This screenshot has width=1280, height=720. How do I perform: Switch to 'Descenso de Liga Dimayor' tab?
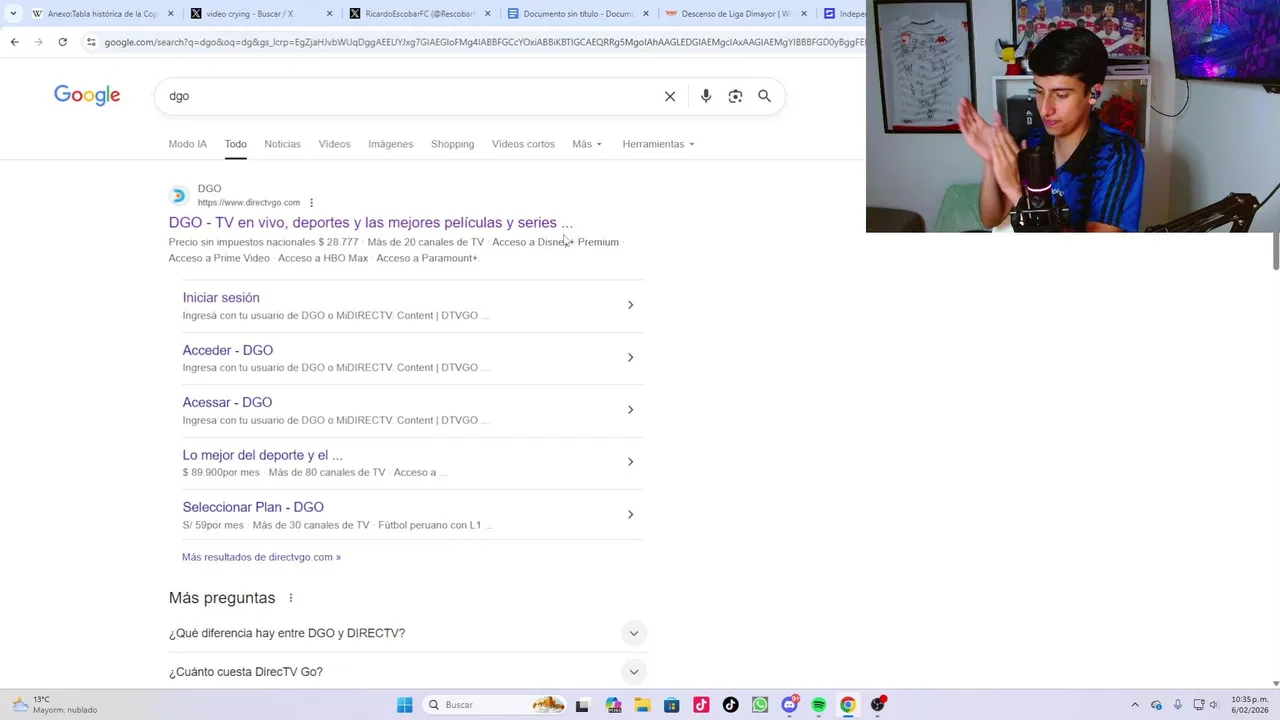click(736, 14)
